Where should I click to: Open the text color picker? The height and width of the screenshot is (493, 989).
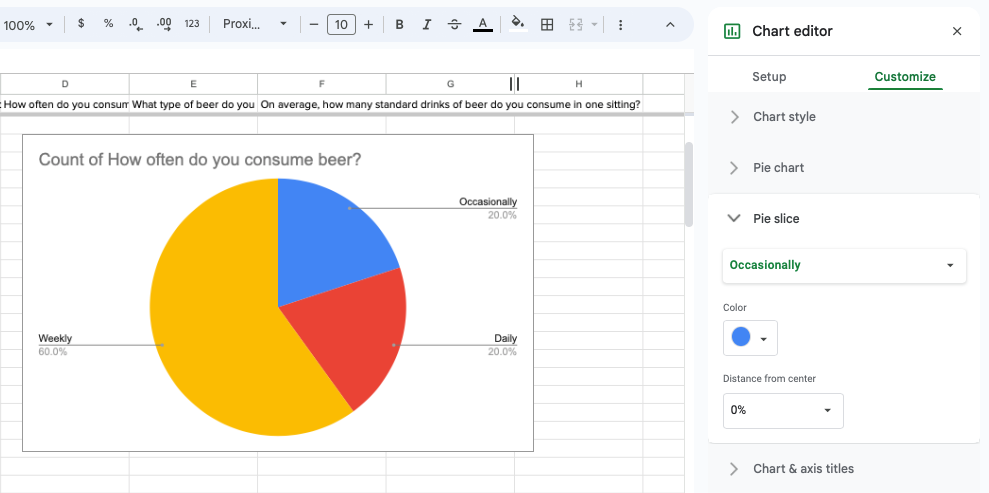point(483,24)
